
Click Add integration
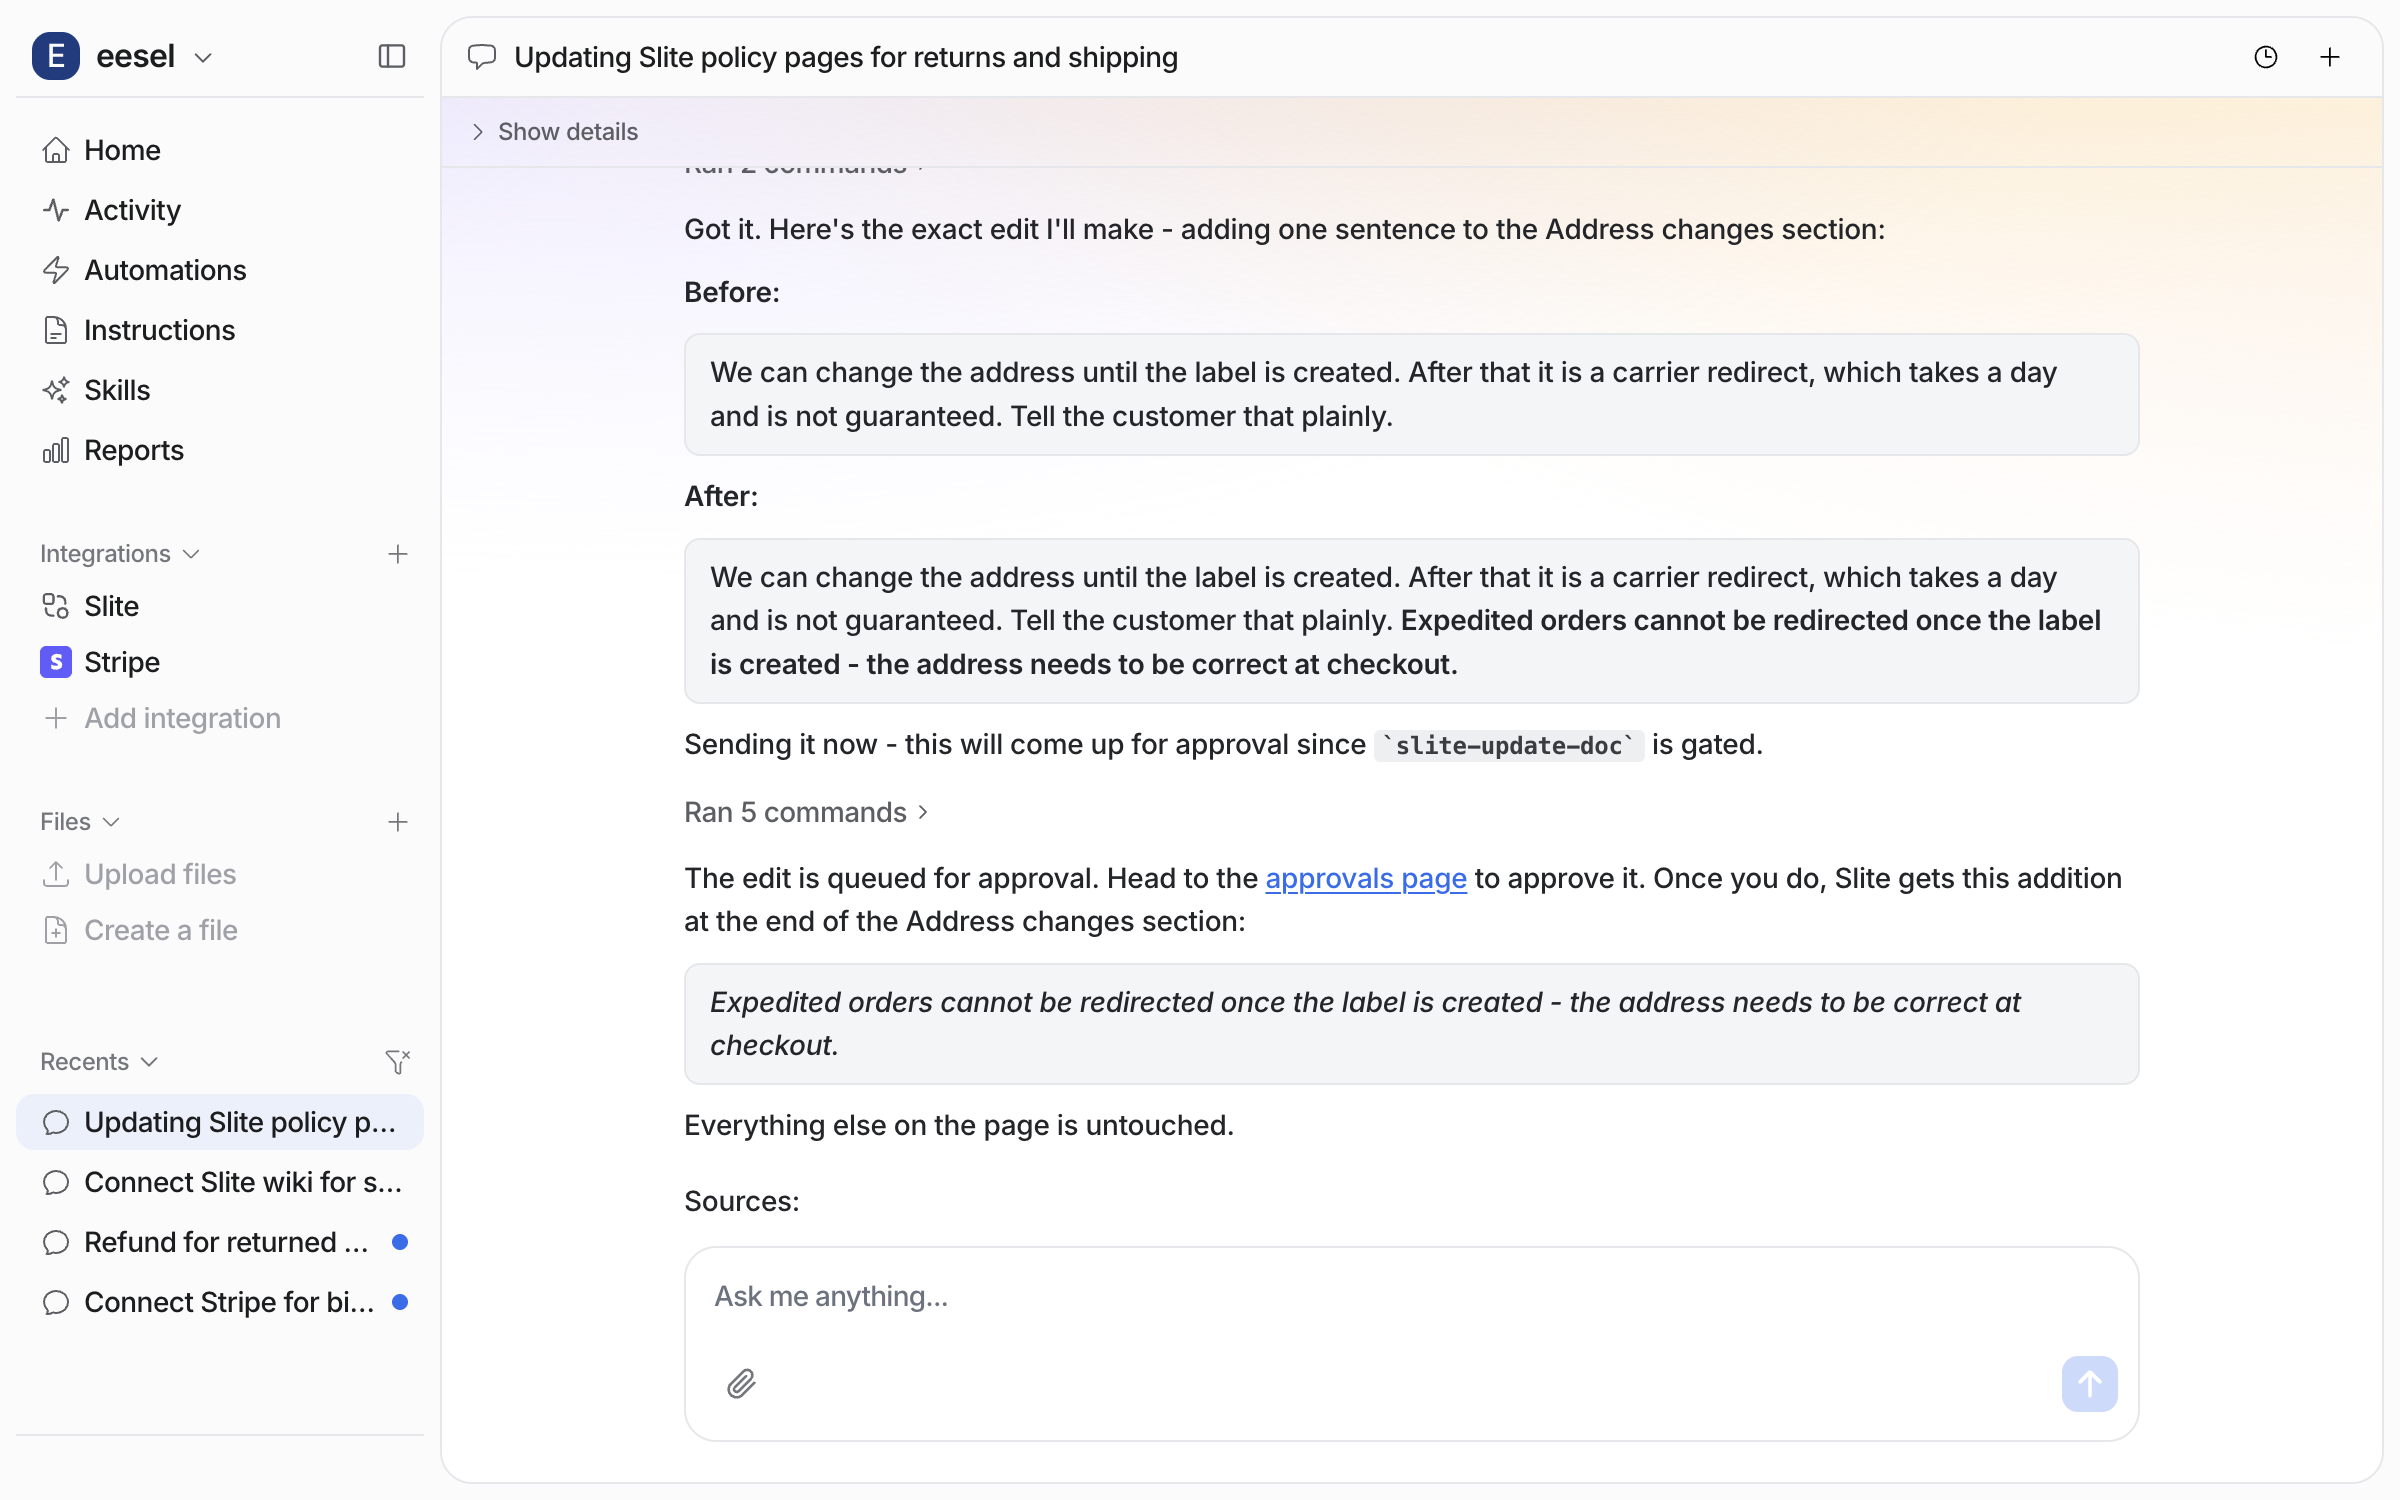pos(220,718)
